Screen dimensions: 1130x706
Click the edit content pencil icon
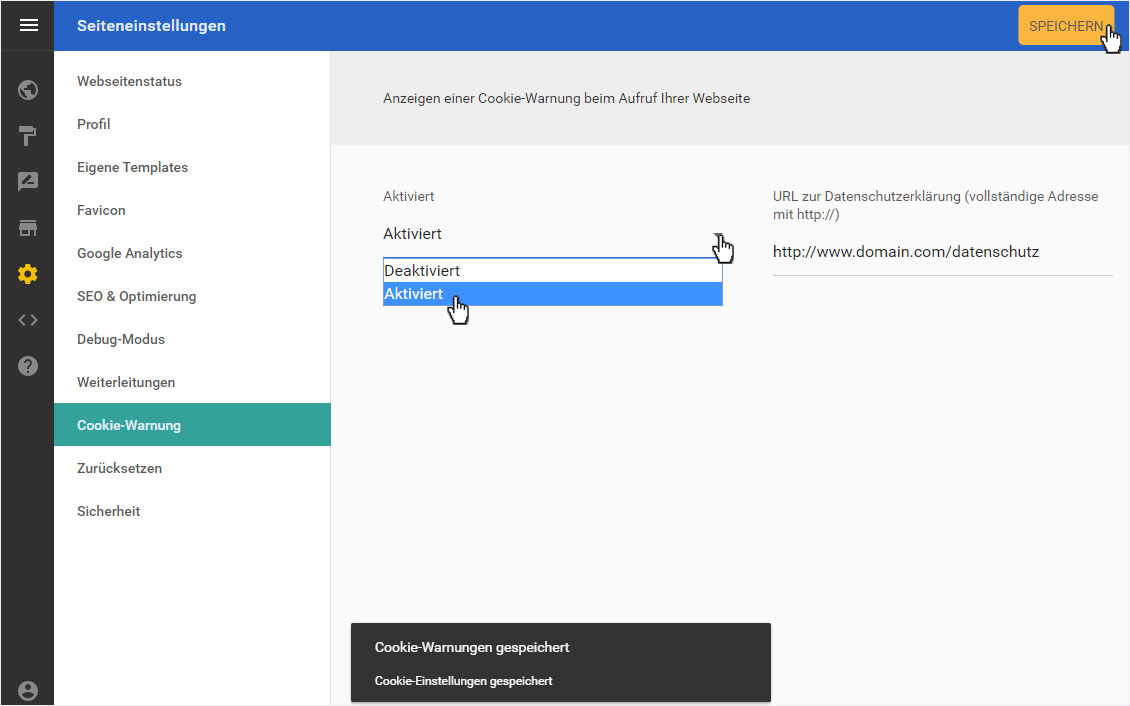(28, 182)
